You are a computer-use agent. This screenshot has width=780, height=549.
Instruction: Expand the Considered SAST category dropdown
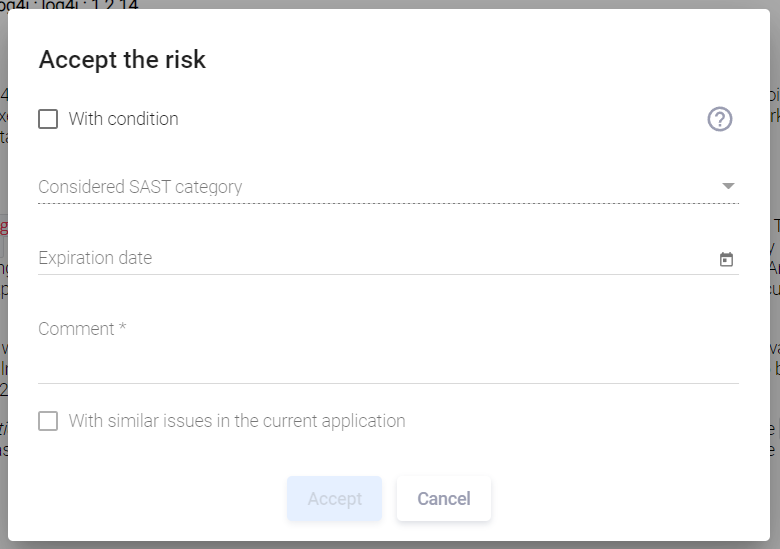[389, 187]
